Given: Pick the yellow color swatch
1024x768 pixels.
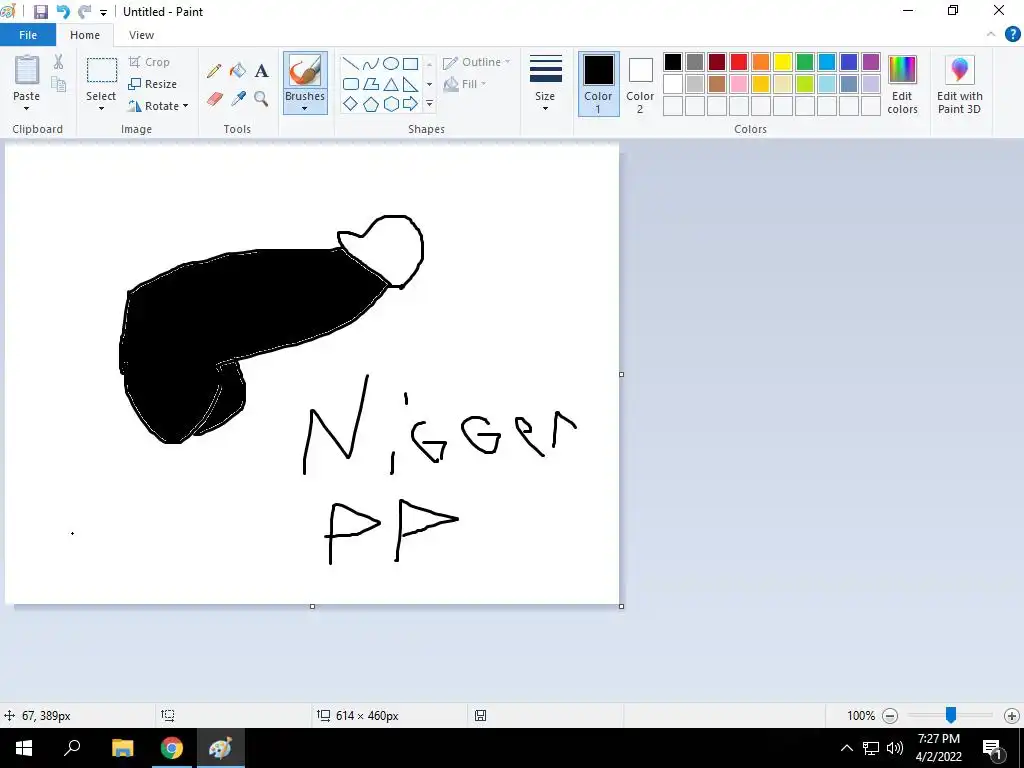Looking at the screenshot, I should tap(782, 62).
